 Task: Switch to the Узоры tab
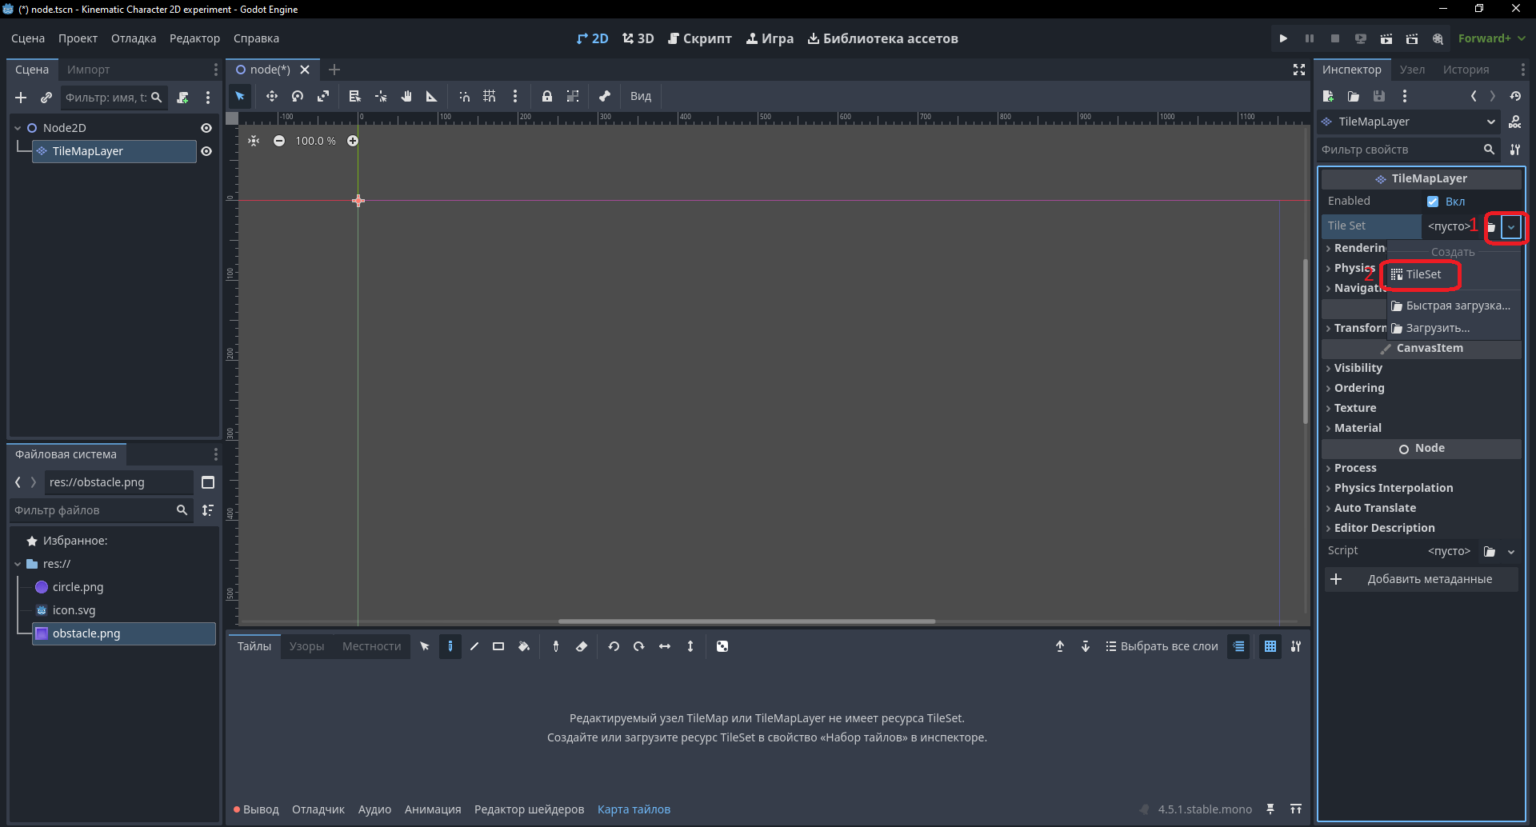click(x=307, y=646)
